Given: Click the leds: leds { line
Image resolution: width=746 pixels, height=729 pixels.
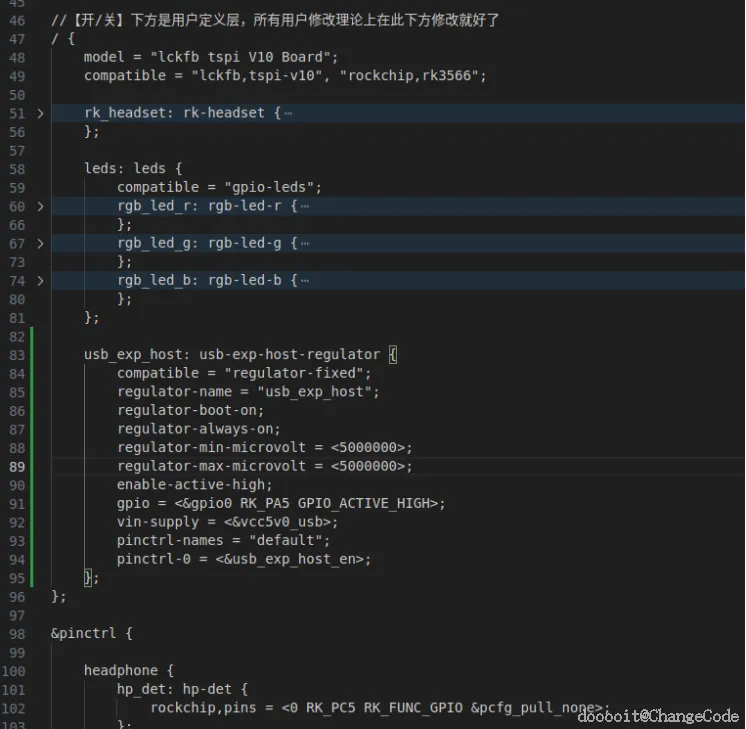Looking at the screenshot, I should pyautogui.click(x=133, y=168).
